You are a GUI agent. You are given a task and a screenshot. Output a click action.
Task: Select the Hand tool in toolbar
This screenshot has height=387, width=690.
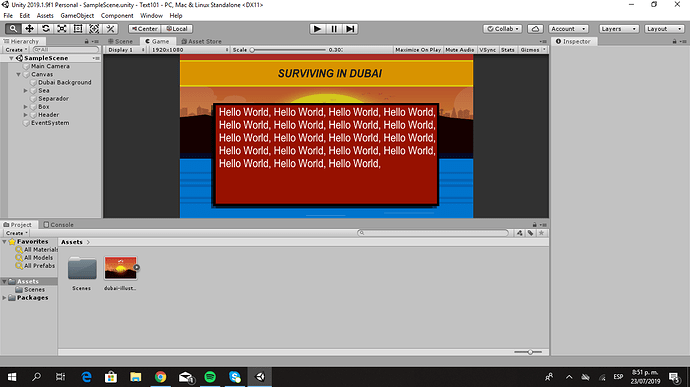(x=13, y=29)
